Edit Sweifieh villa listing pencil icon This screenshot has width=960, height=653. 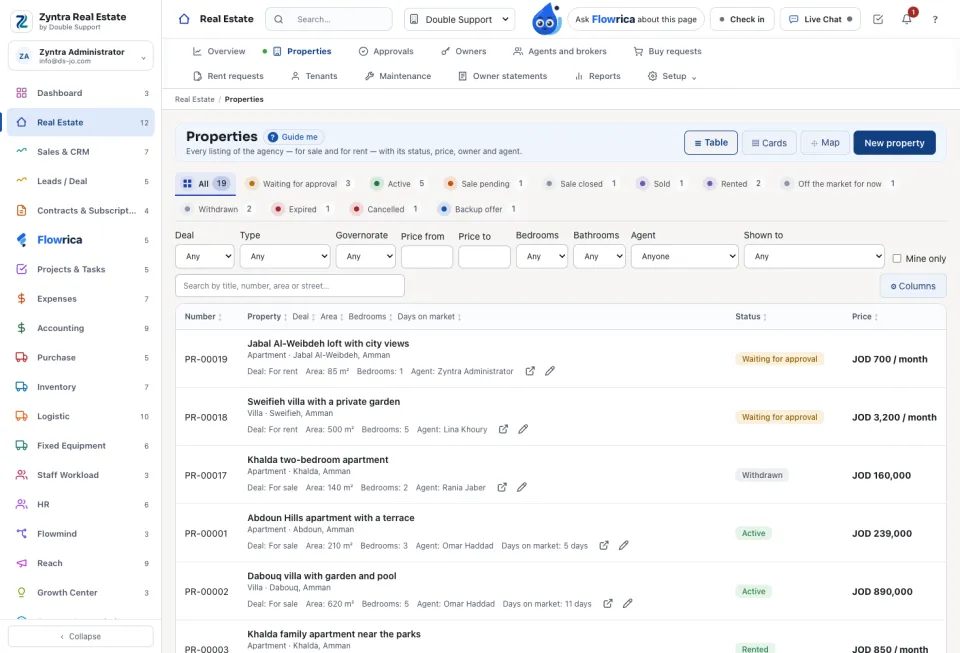(x=523, y=429)
